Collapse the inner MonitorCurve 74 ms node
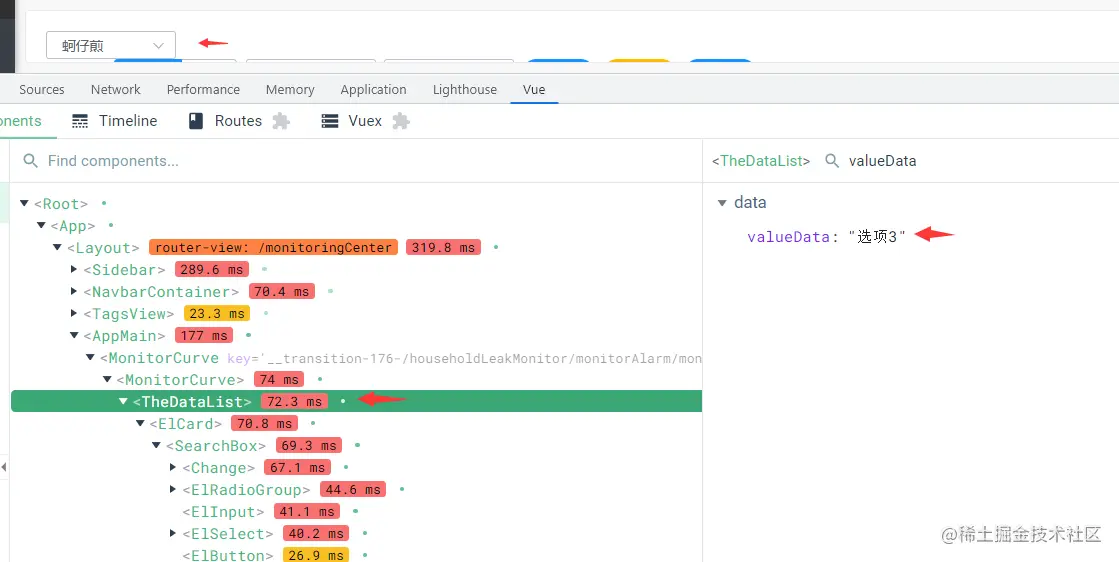The height and width of the screenshot is (562, 1119). click(107, 379)
